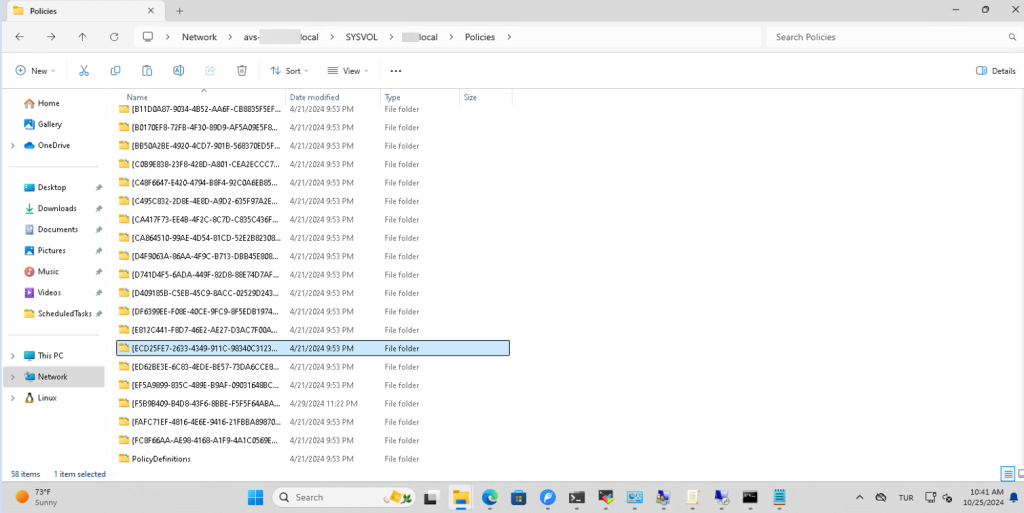
Task: Click the Delete trash icon
Action: pos(241,71)
